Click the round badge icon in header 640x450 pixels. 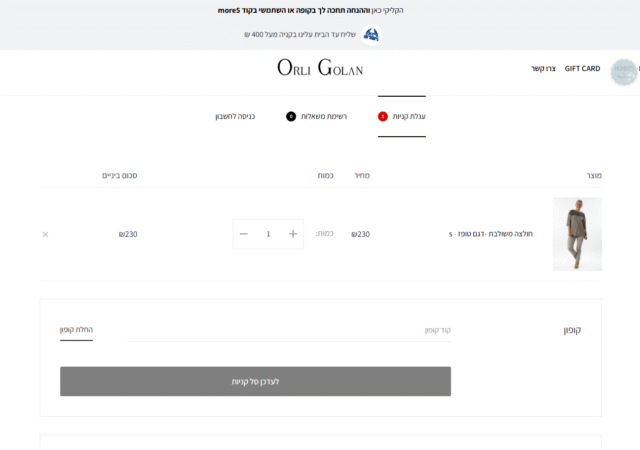pyautogui.click(x=624, y=72)
